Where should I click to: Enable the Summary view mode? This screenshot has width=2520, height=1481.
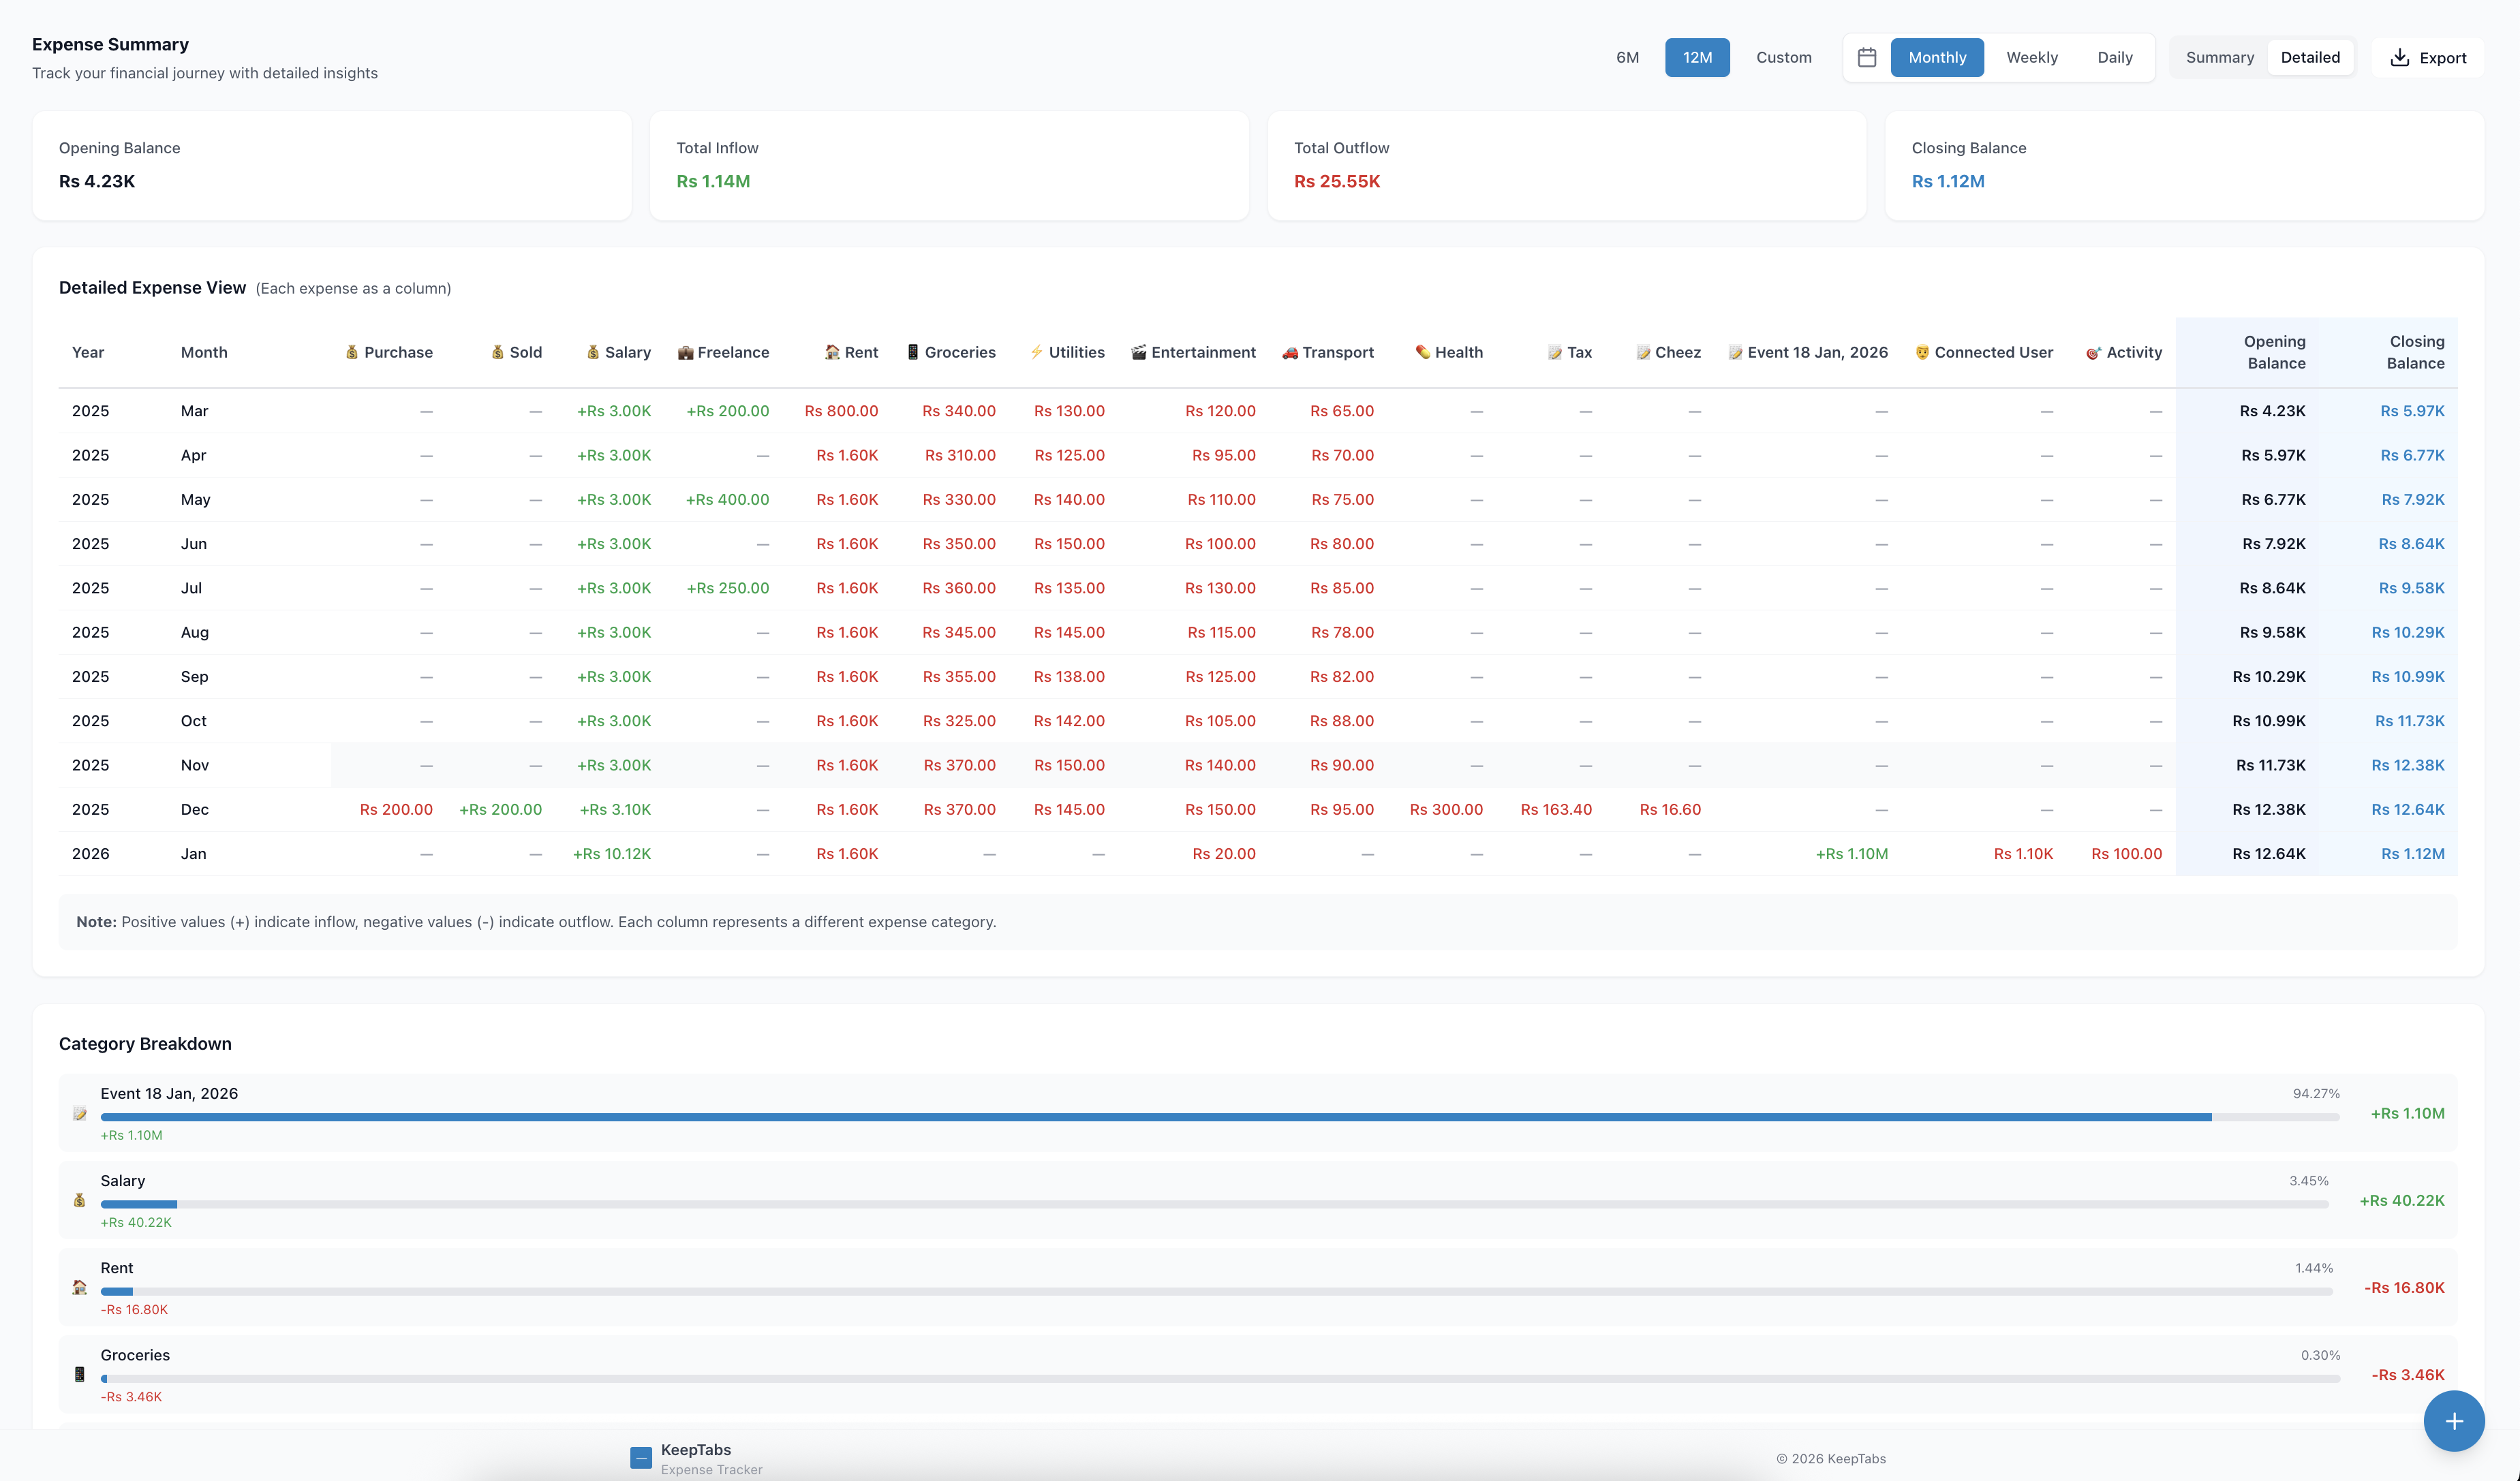click(x=2220, y=57)
